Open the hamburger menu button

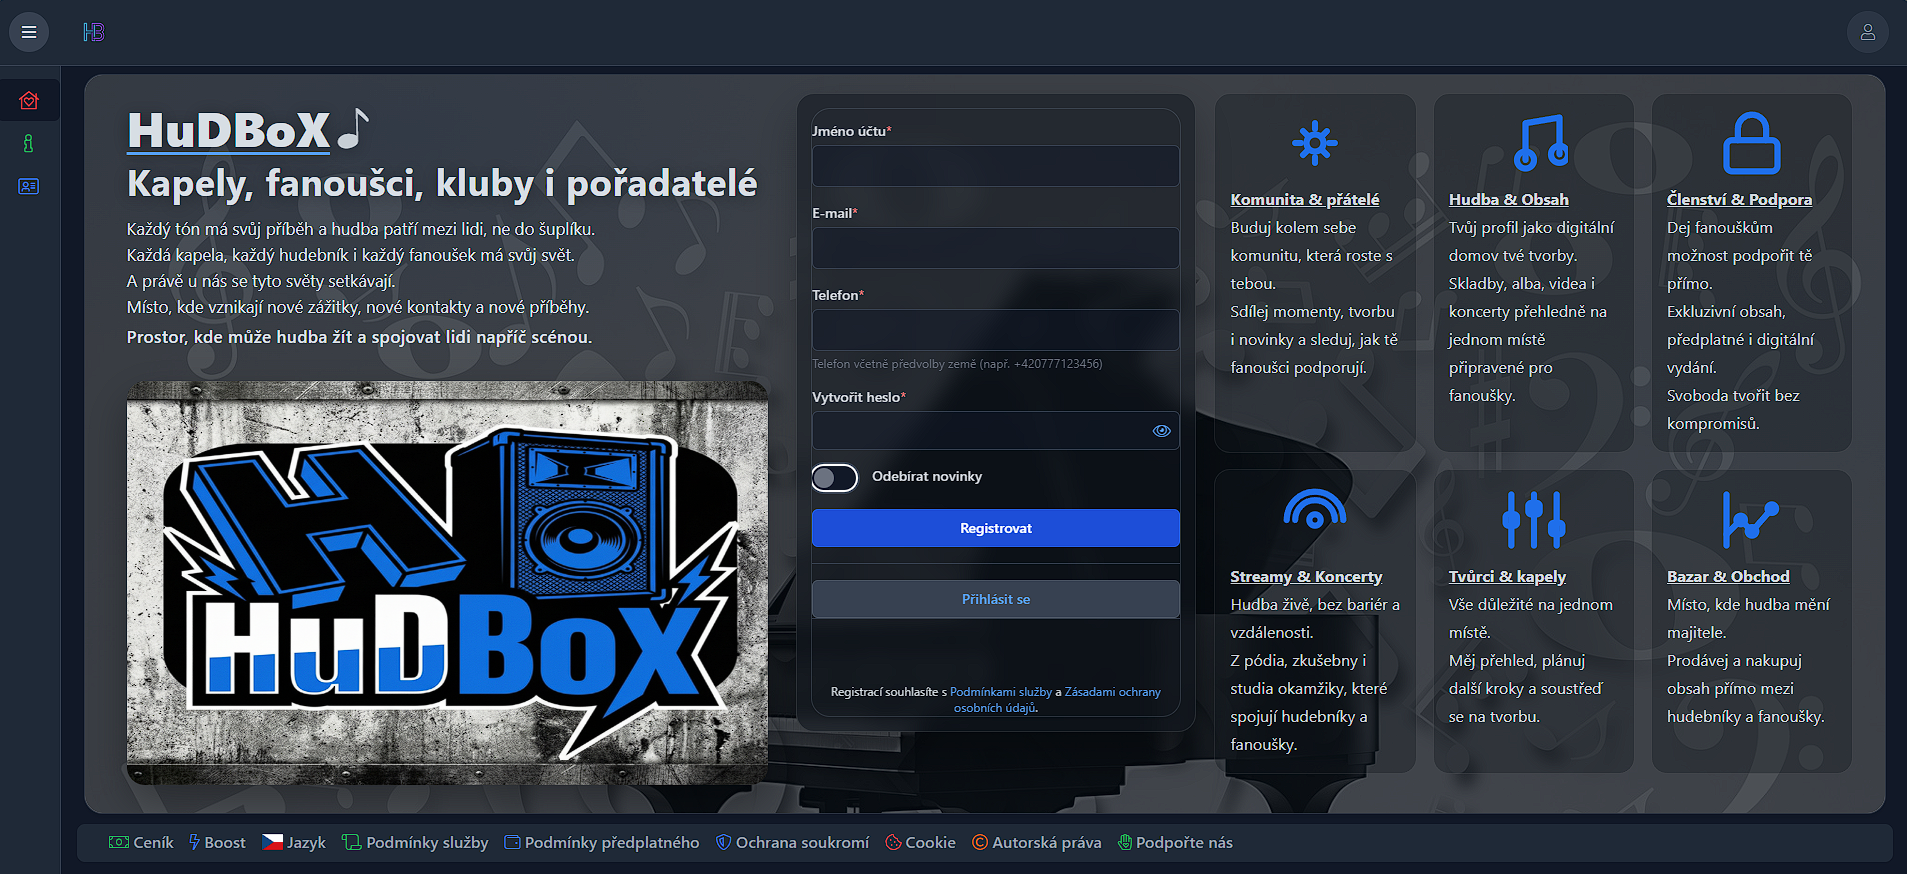tap(29, 32)
